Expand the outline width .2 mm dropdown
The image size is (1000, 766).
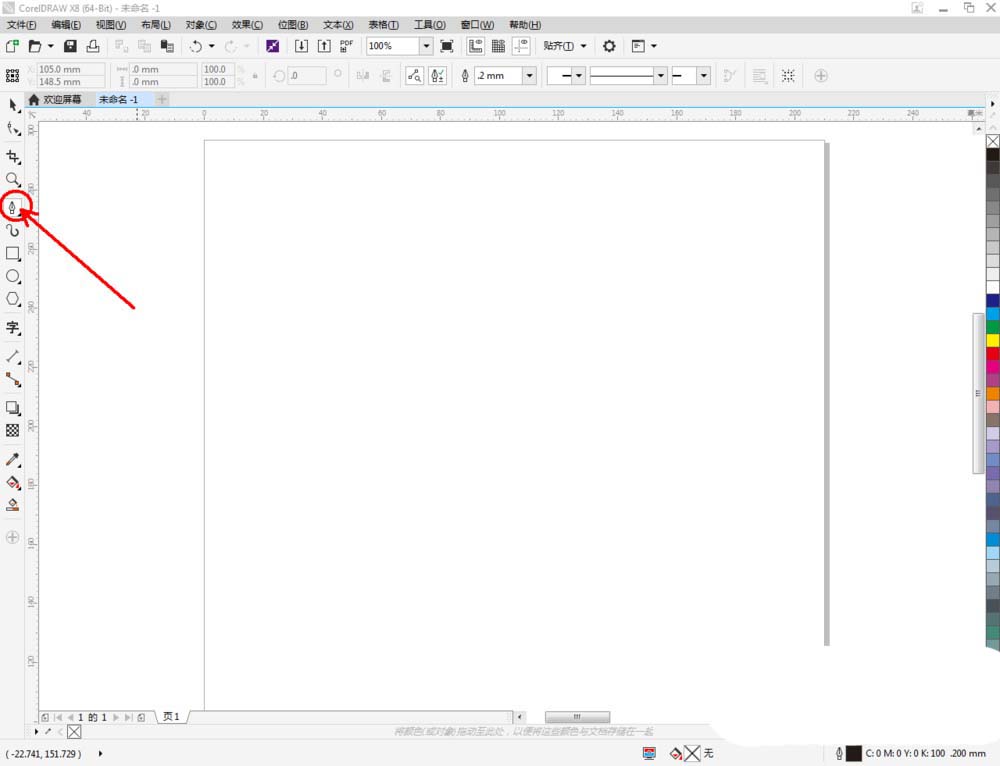pos(529,76)
